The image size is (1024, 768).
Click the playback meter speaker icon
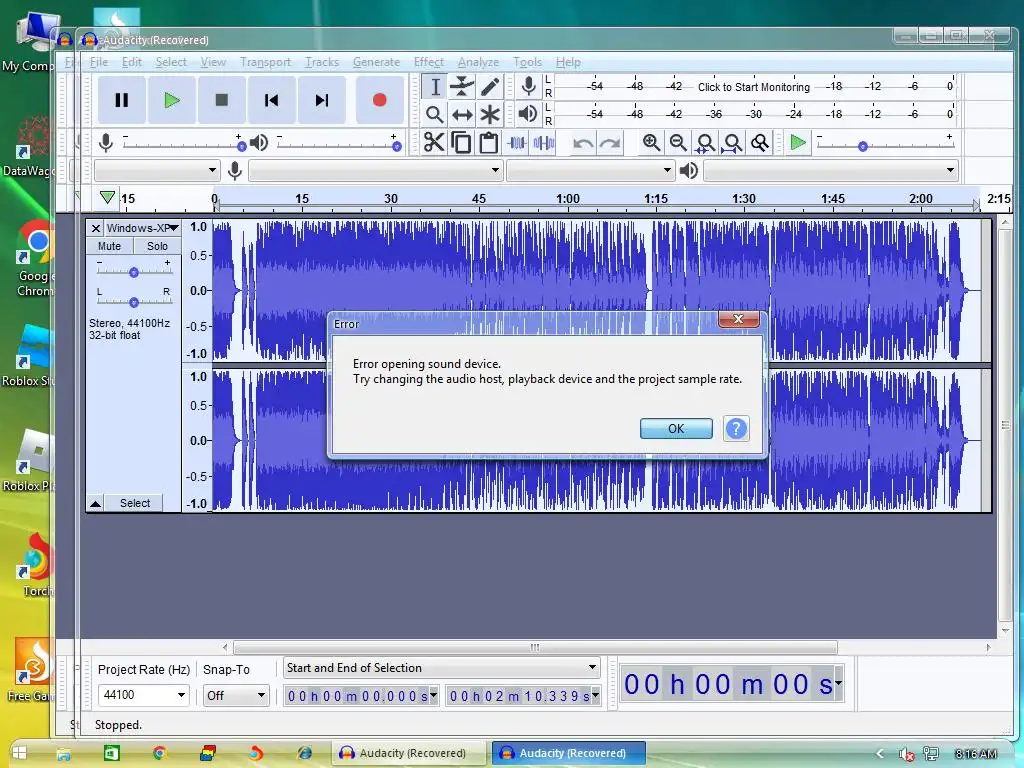click(x=528, y=114)
